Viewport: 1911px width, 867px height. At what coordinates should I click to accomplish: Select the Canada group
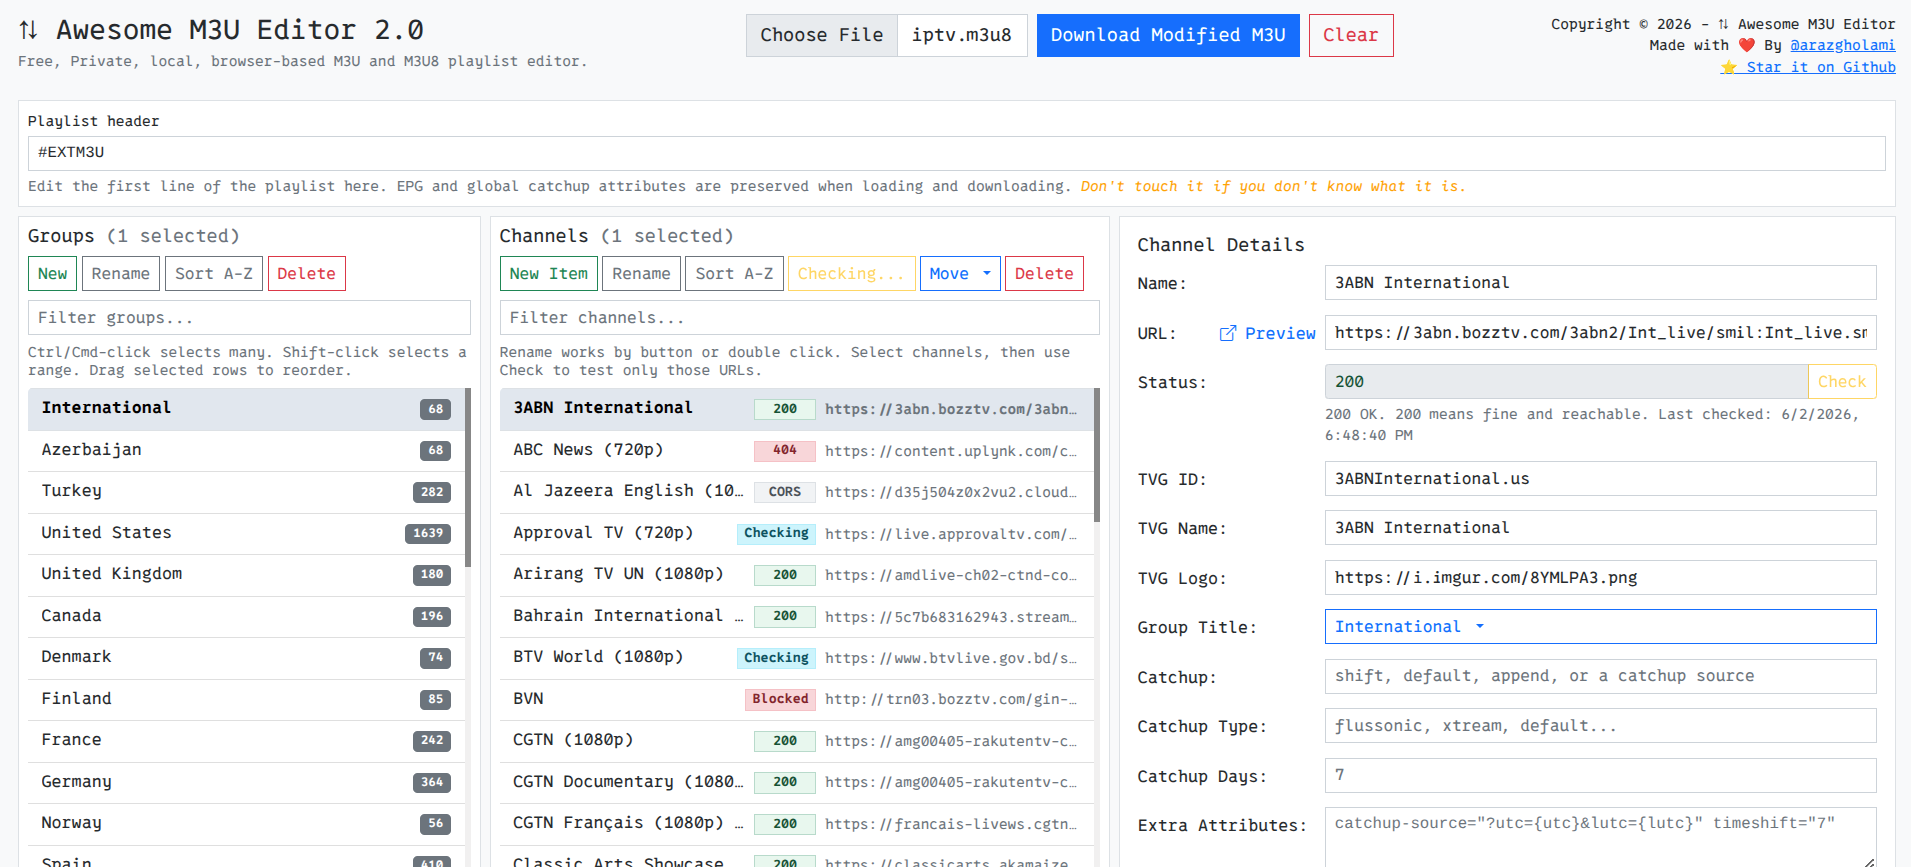(x=246, y=616)
